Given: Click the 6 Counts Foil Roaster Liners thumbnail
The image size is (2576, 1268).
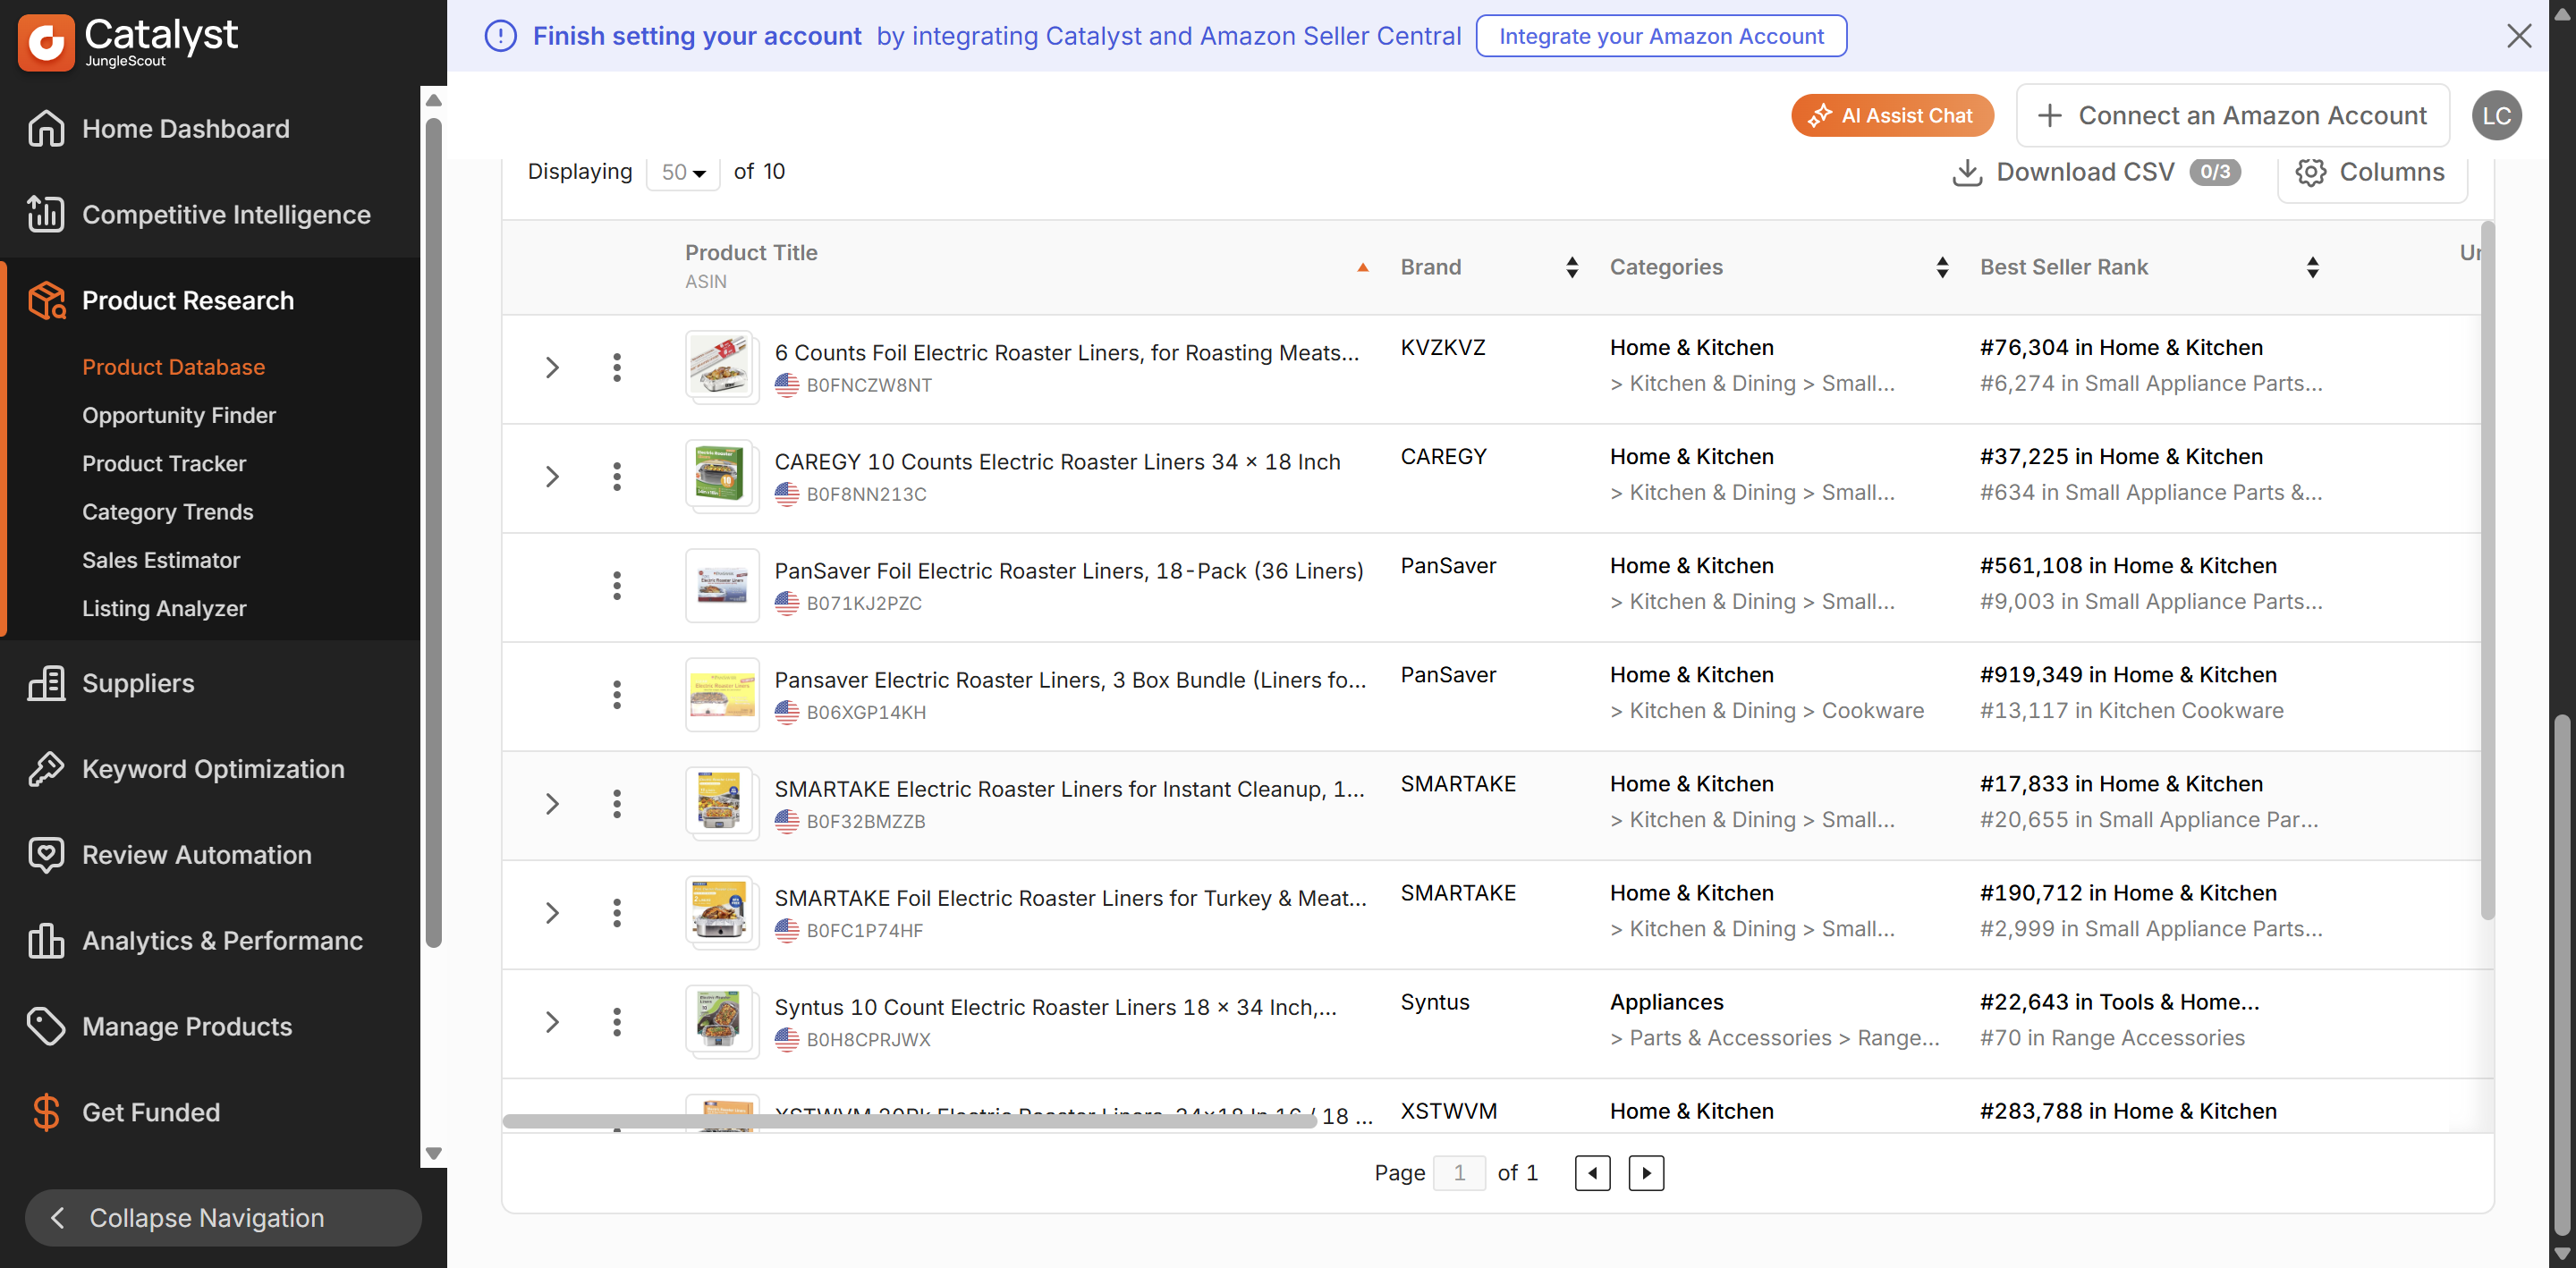Looking at the screenshot, I should click(721, 368).
